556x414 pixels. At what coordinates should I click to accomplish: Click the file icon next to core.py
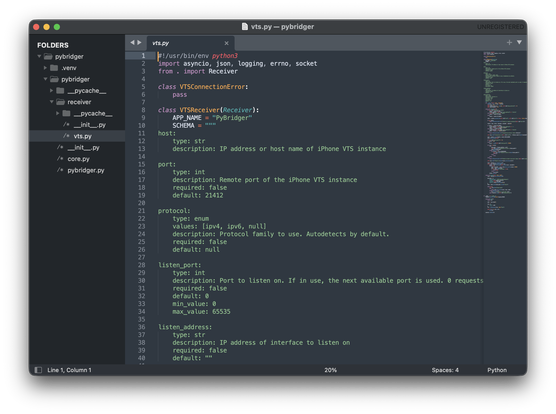[x=60, y=158]
